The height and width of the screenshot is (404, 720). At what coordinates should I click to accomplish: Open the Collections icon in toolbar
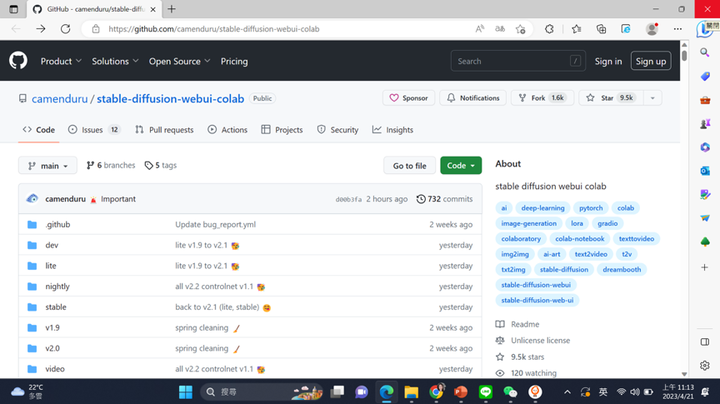click(x=601, y=29)
